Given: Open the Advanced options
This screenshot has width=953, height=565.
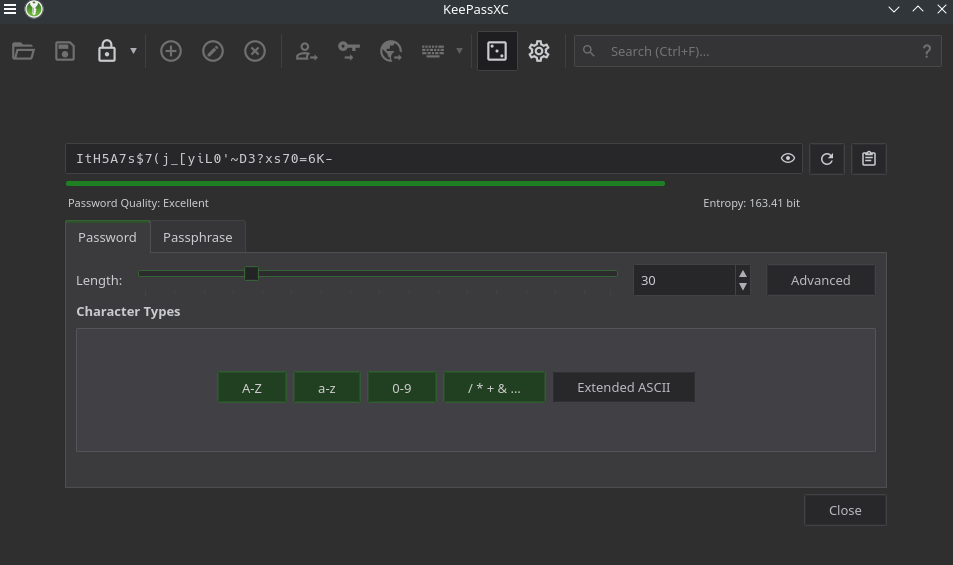Looking at the screenshot, I should 821,280.
